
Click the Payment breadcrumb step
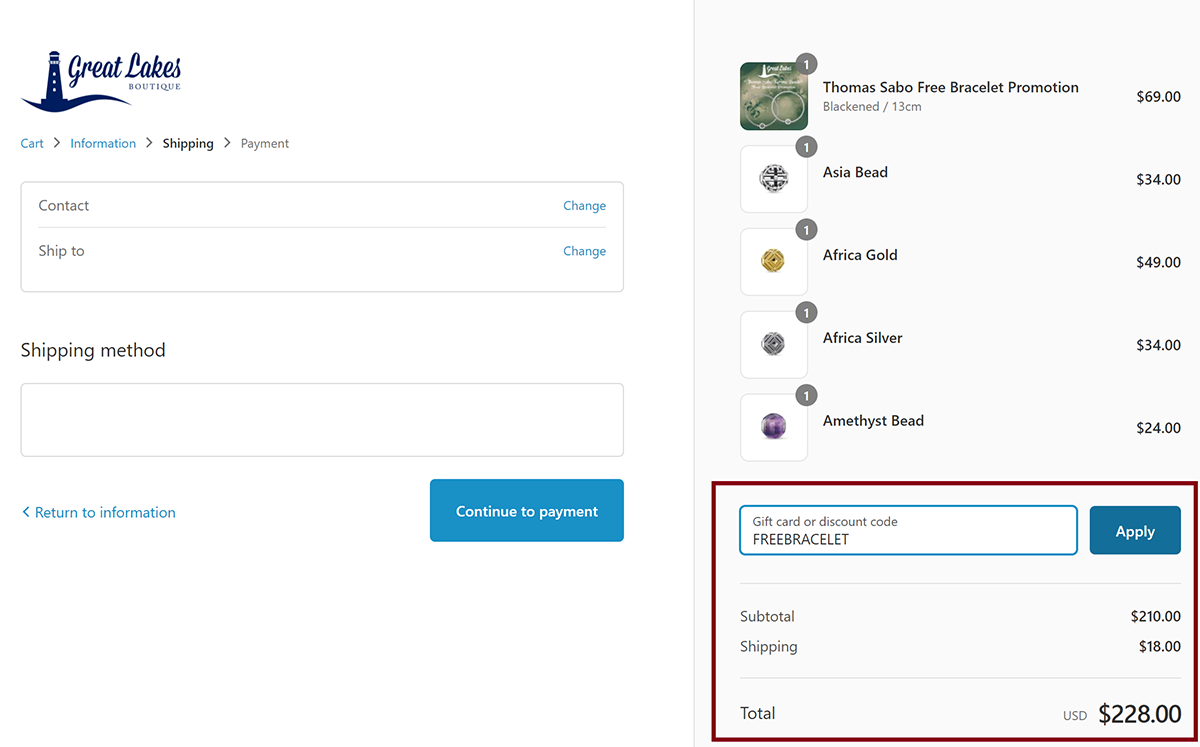[265, 144]
